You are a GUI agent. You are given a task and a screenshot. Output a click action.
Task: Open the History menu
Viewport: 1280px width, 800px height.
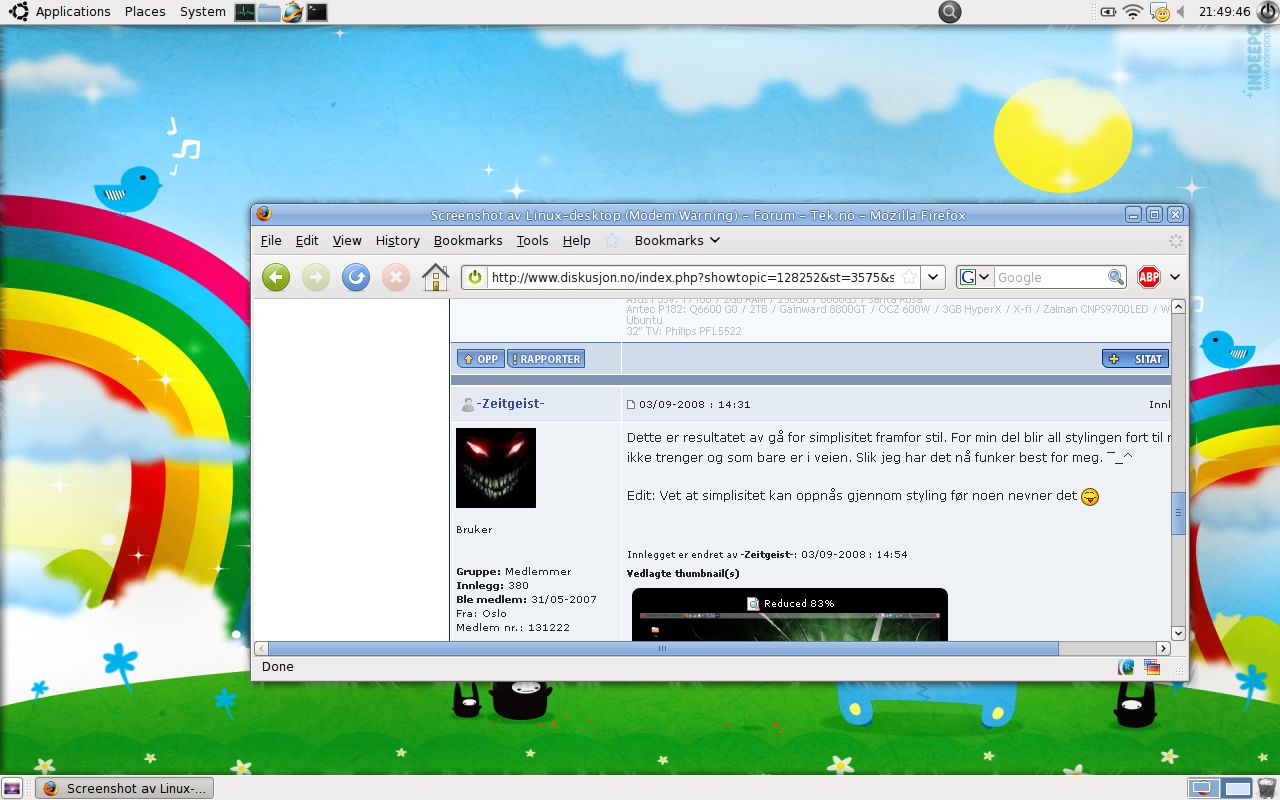coord(397,240)
